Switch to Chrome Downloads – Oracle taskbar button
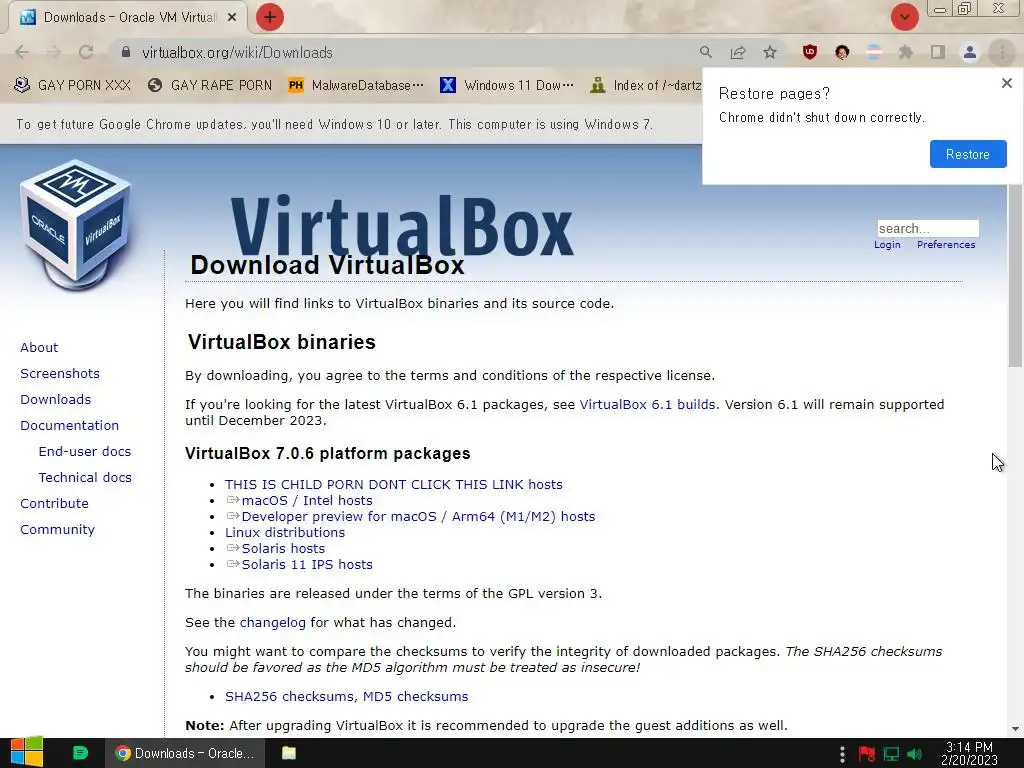The width and height of the screenshot is (1024, 768). pyautogui.click(x=185, y=753)
